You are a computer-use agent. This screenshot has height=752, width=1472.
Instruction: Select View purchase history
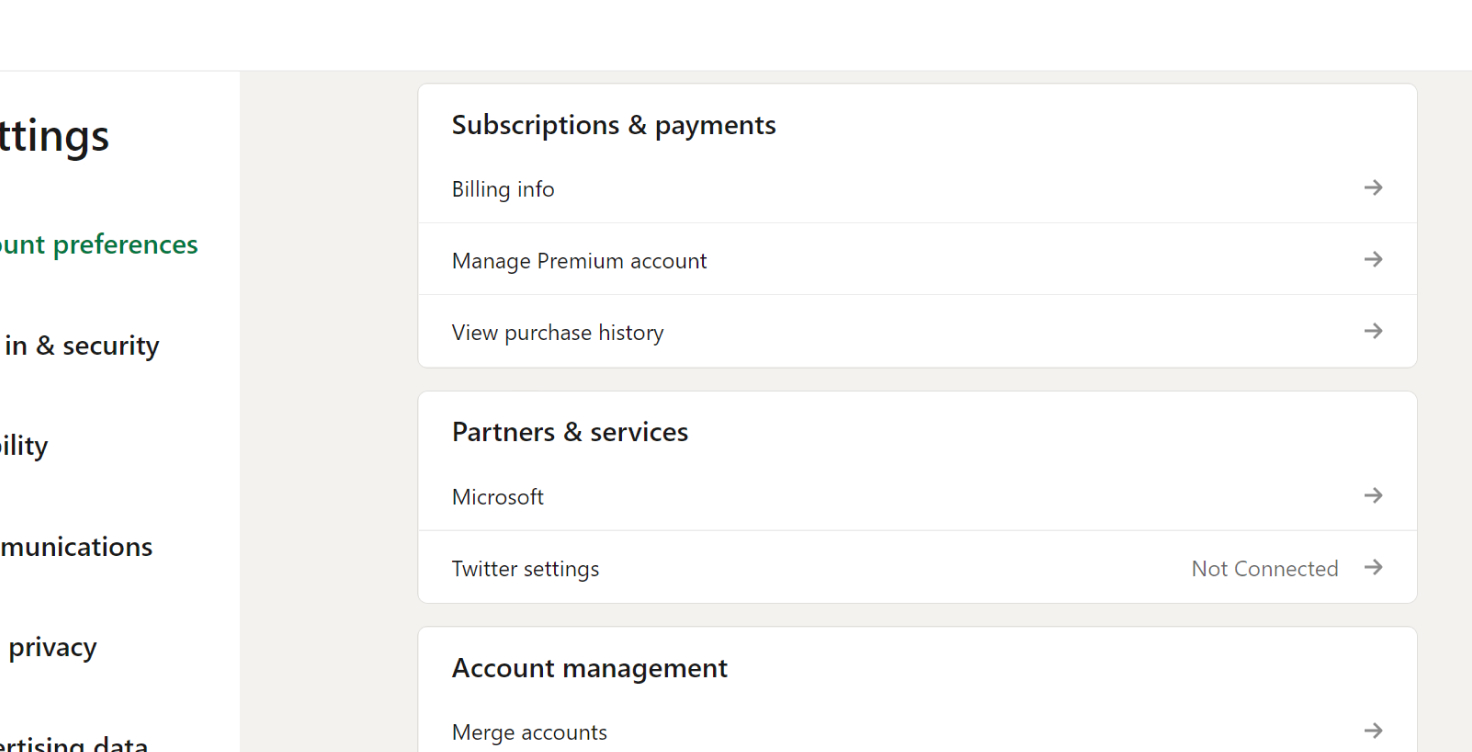pyautogui.click(x=557, y=333)
